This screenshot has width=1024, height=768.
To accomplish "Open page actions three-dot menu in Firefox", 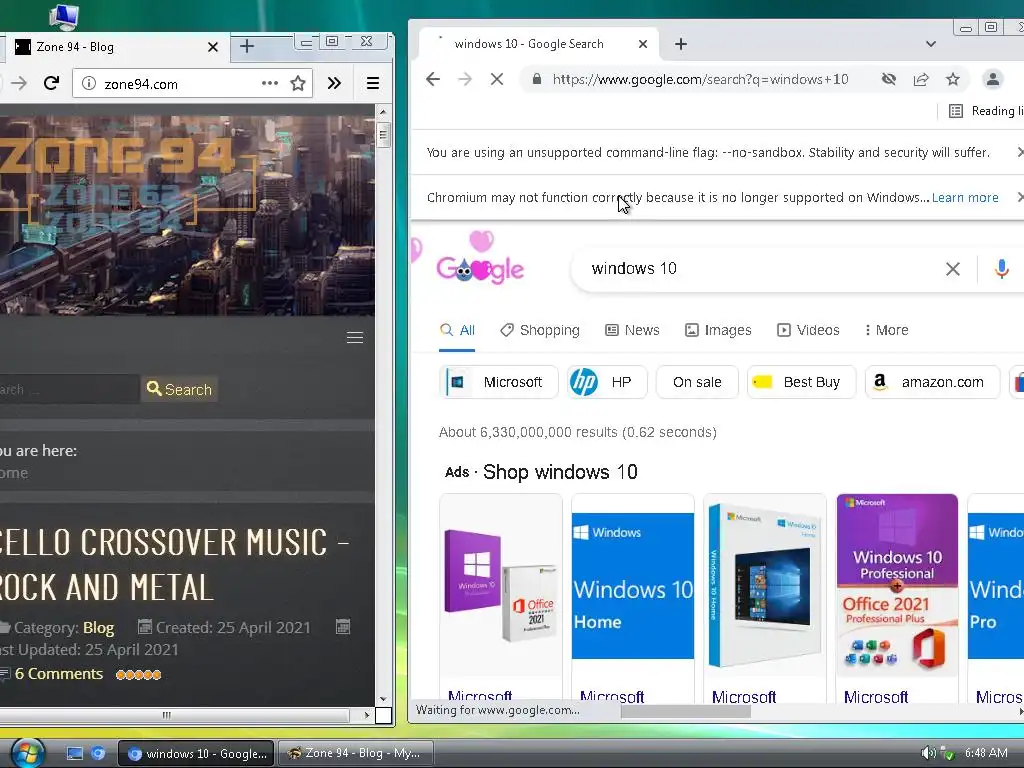I will [270, 83].
